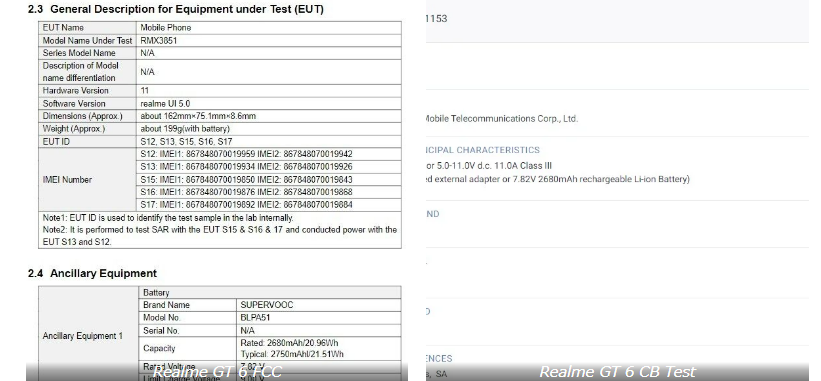Click the SUPERVOOC brand name cell

click(319, 305)
